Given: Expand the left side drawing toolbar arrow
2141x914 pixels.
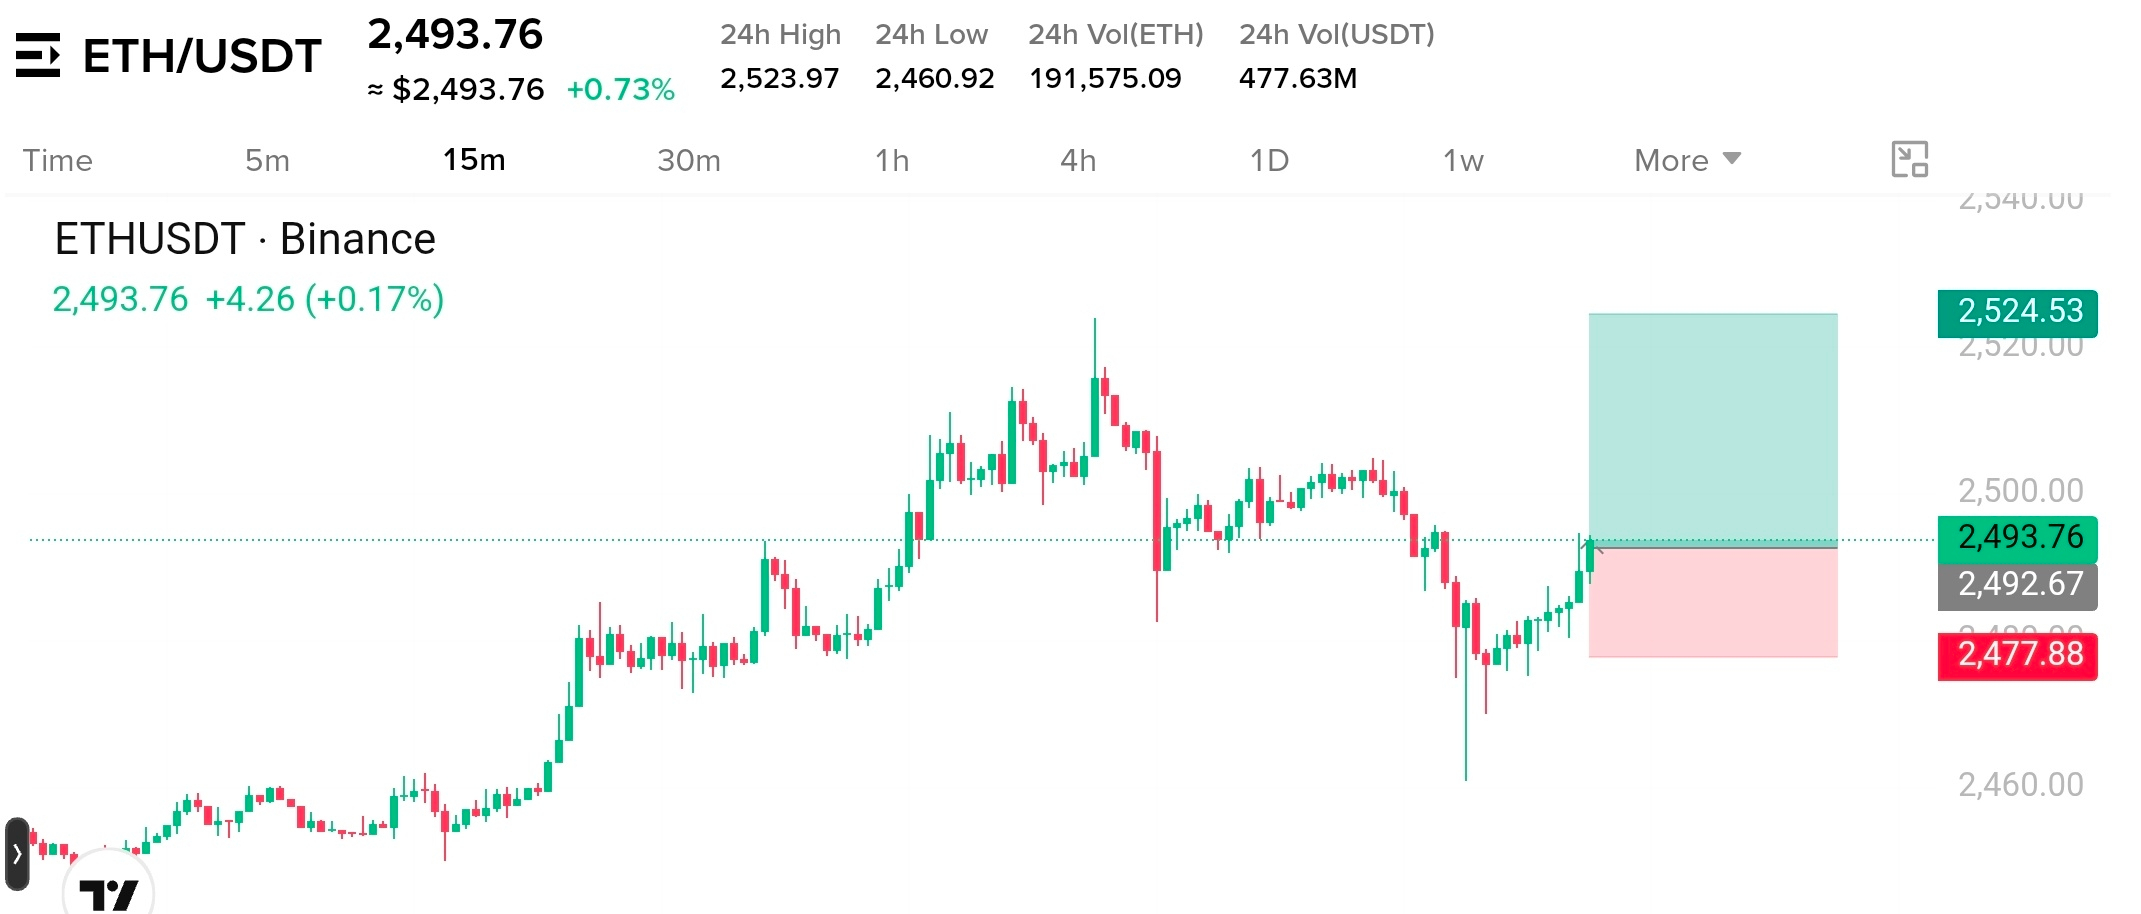Looking at the screenshot, I should point(17,854).
